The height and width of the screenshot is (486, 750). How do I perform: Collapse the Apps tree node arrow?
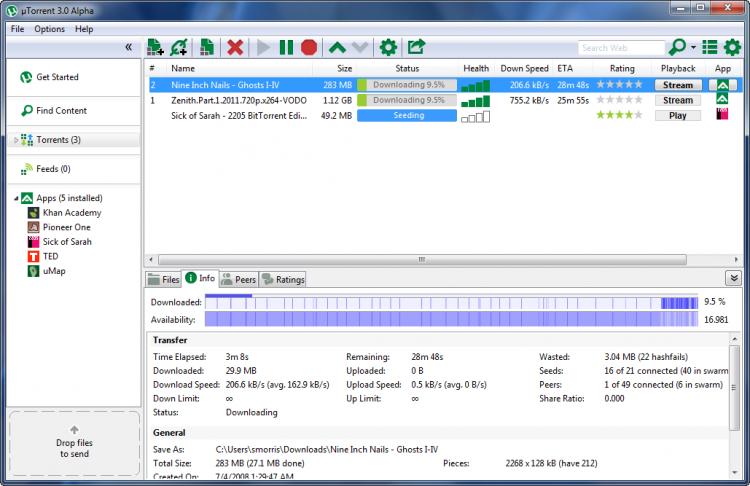point(16,198)
